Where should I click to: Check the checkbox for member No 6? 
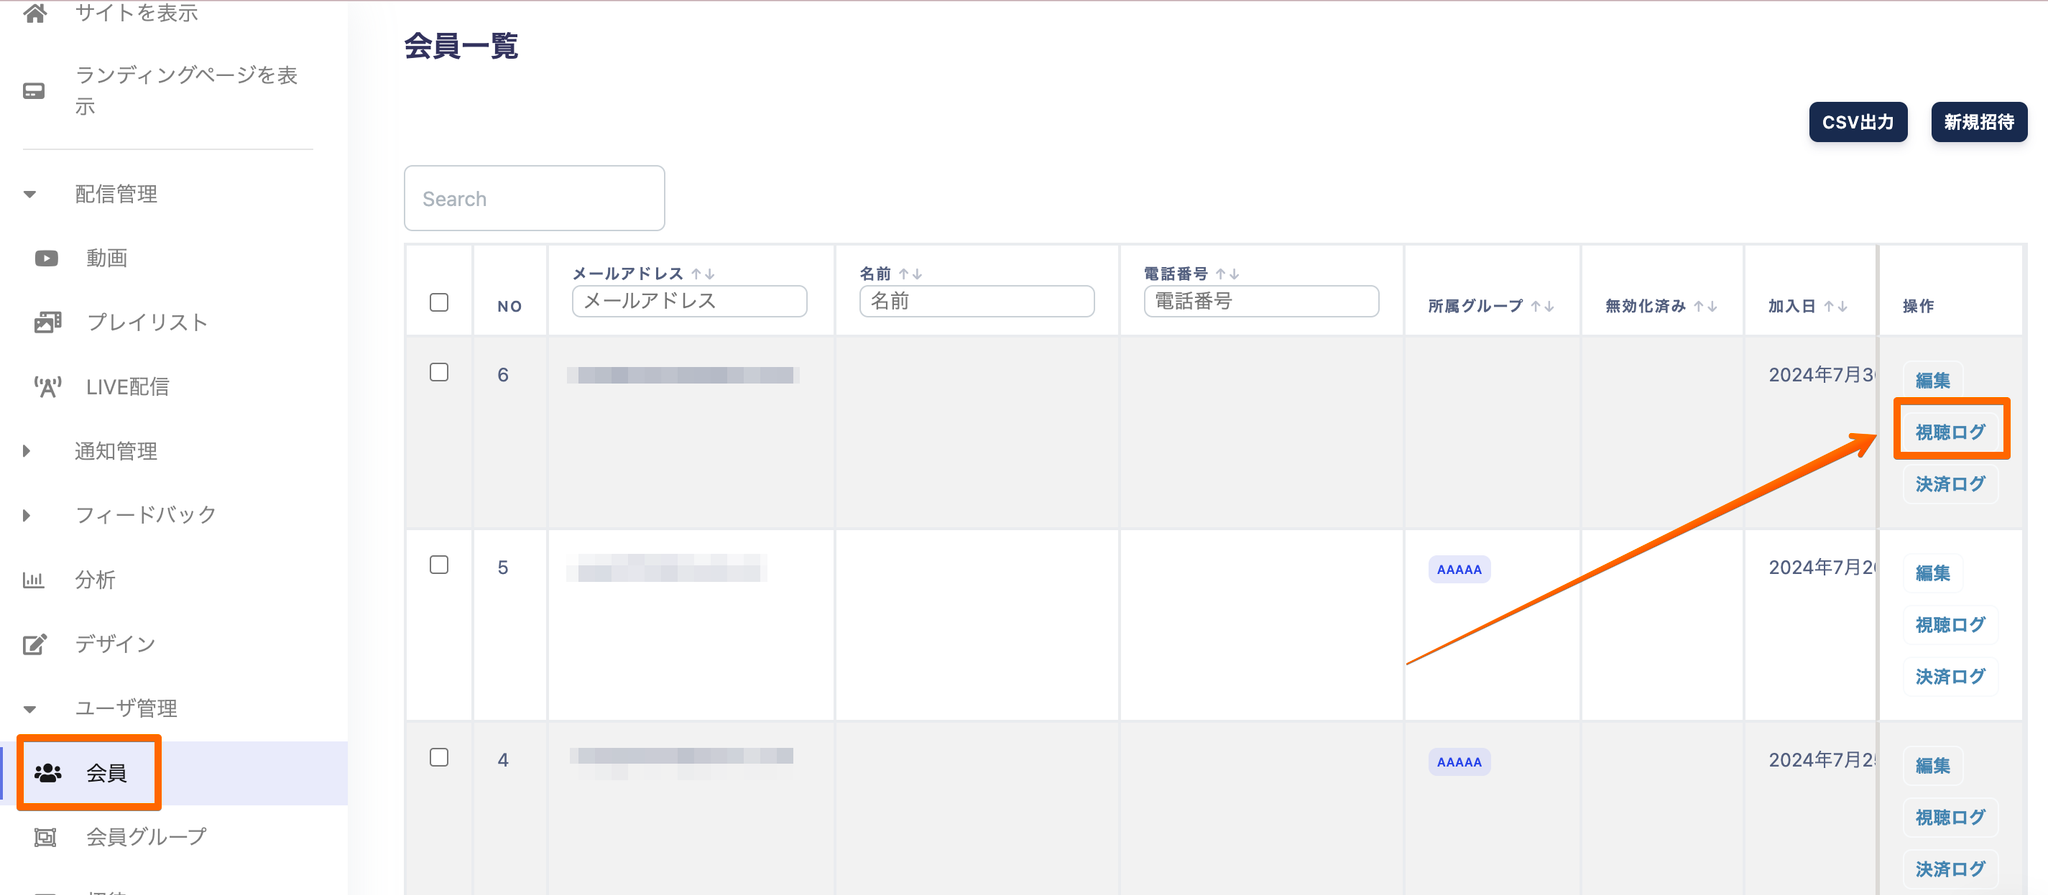439,372
